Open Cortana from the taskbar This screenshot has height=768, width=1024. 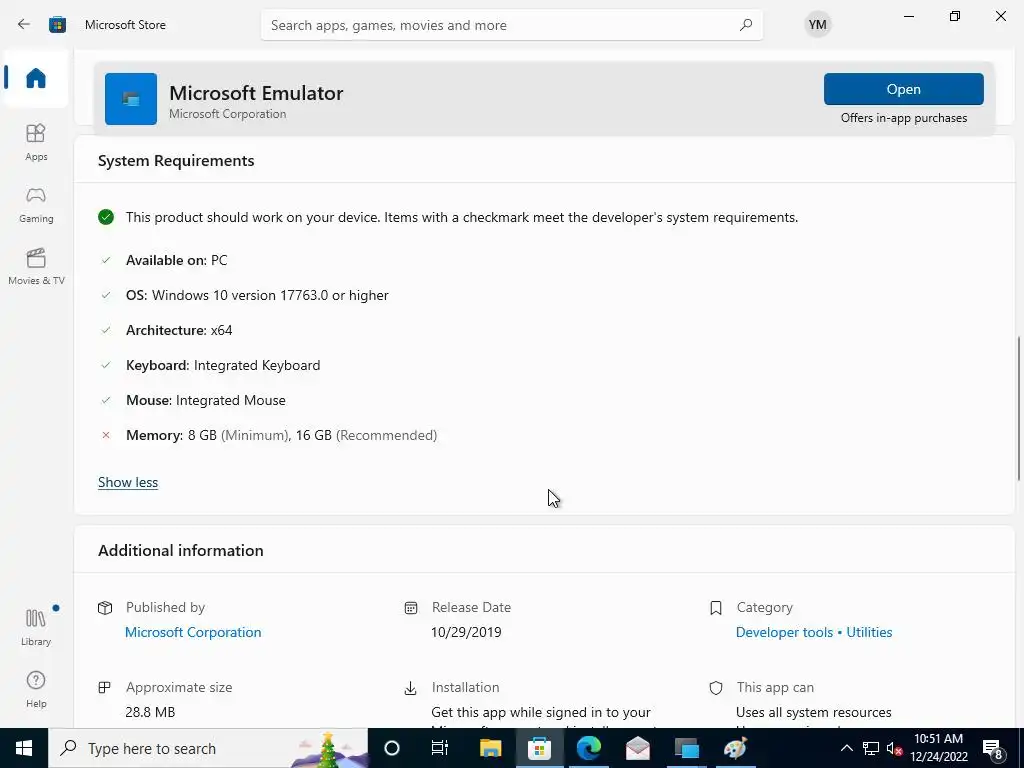(392, 748)
